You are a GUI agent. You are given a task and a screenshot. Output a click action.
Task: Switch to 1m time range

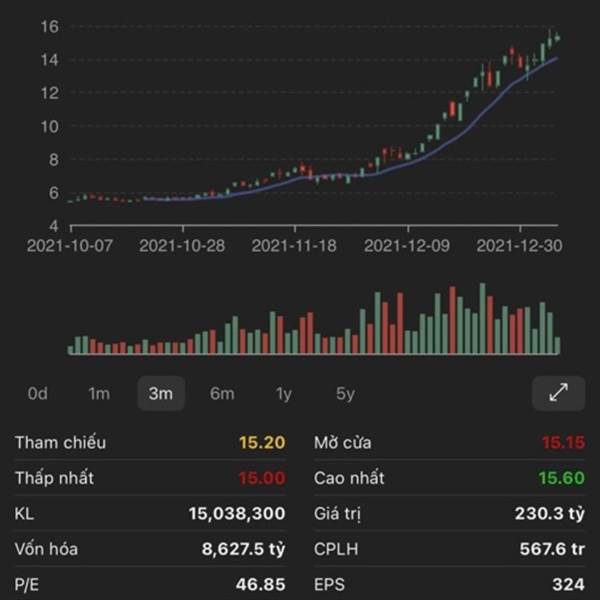pos(99,393)
